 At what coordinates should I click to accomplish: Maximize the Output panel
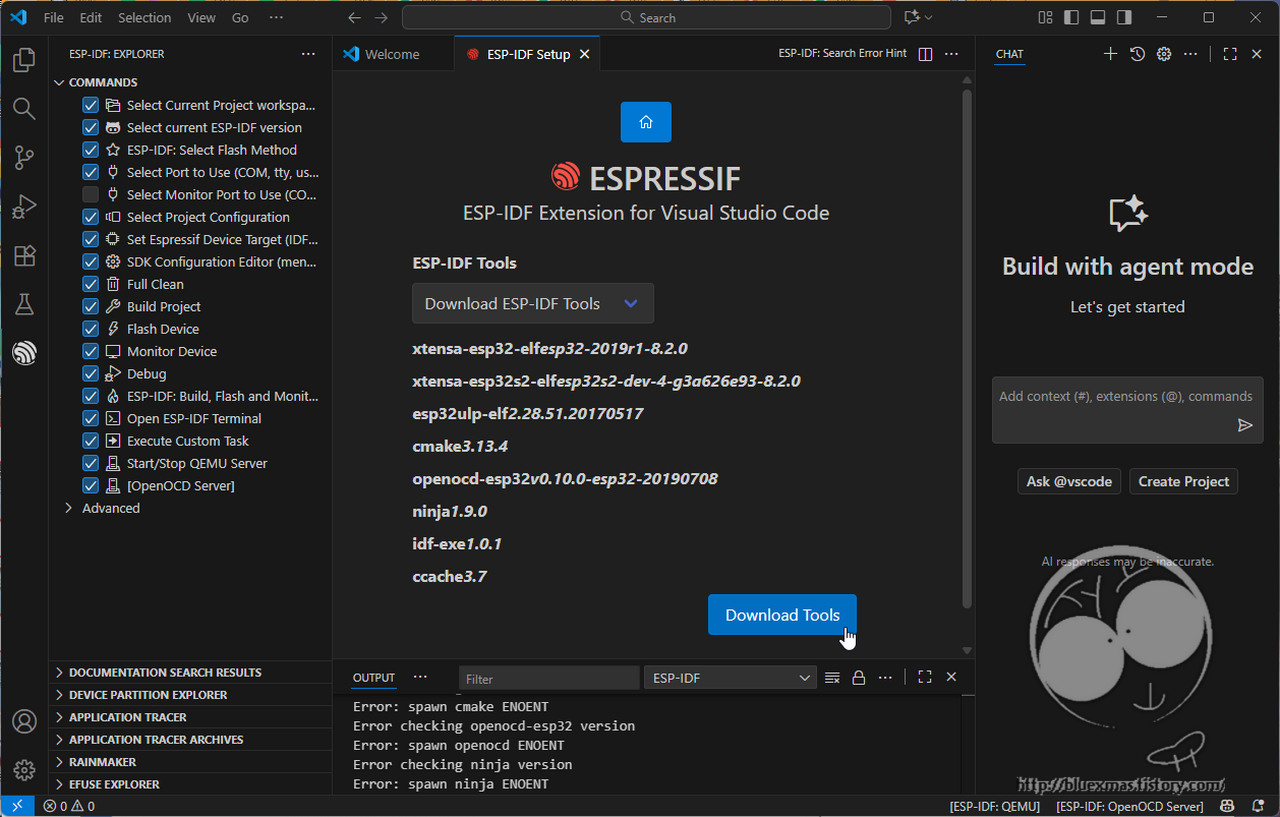925,677
